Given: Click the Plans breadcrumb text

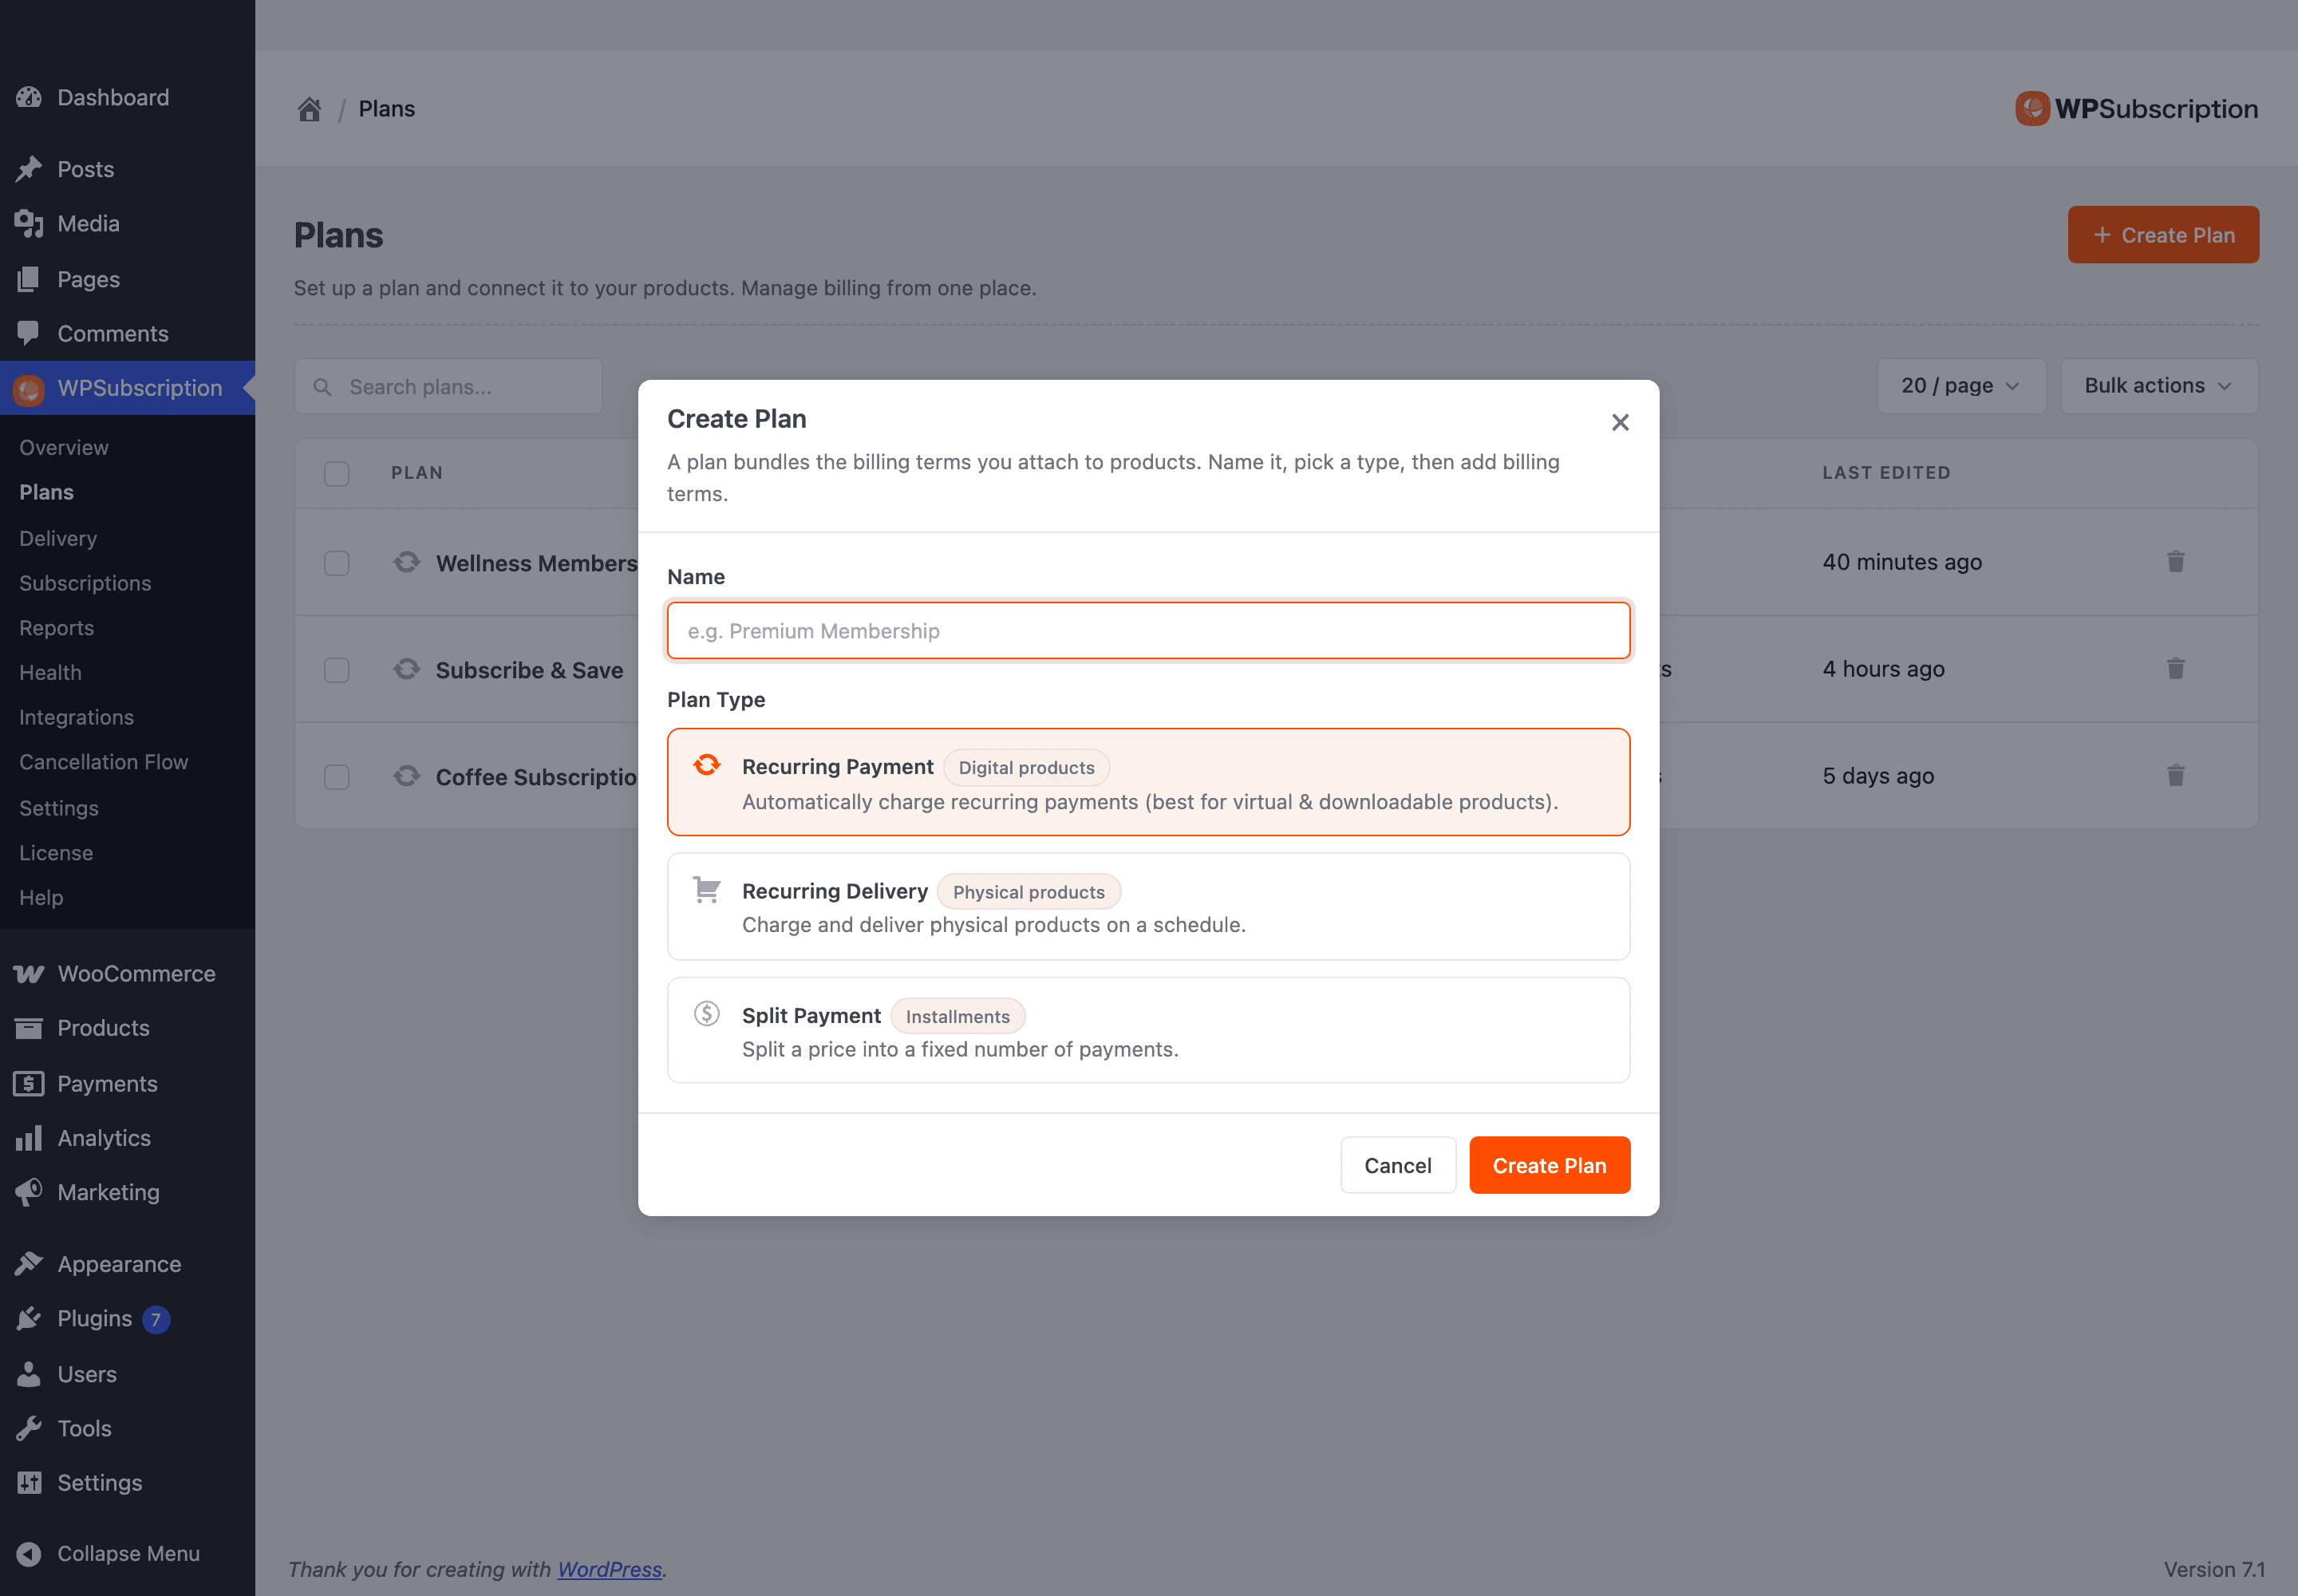Looking at the screenshot, I should point(386,109).
